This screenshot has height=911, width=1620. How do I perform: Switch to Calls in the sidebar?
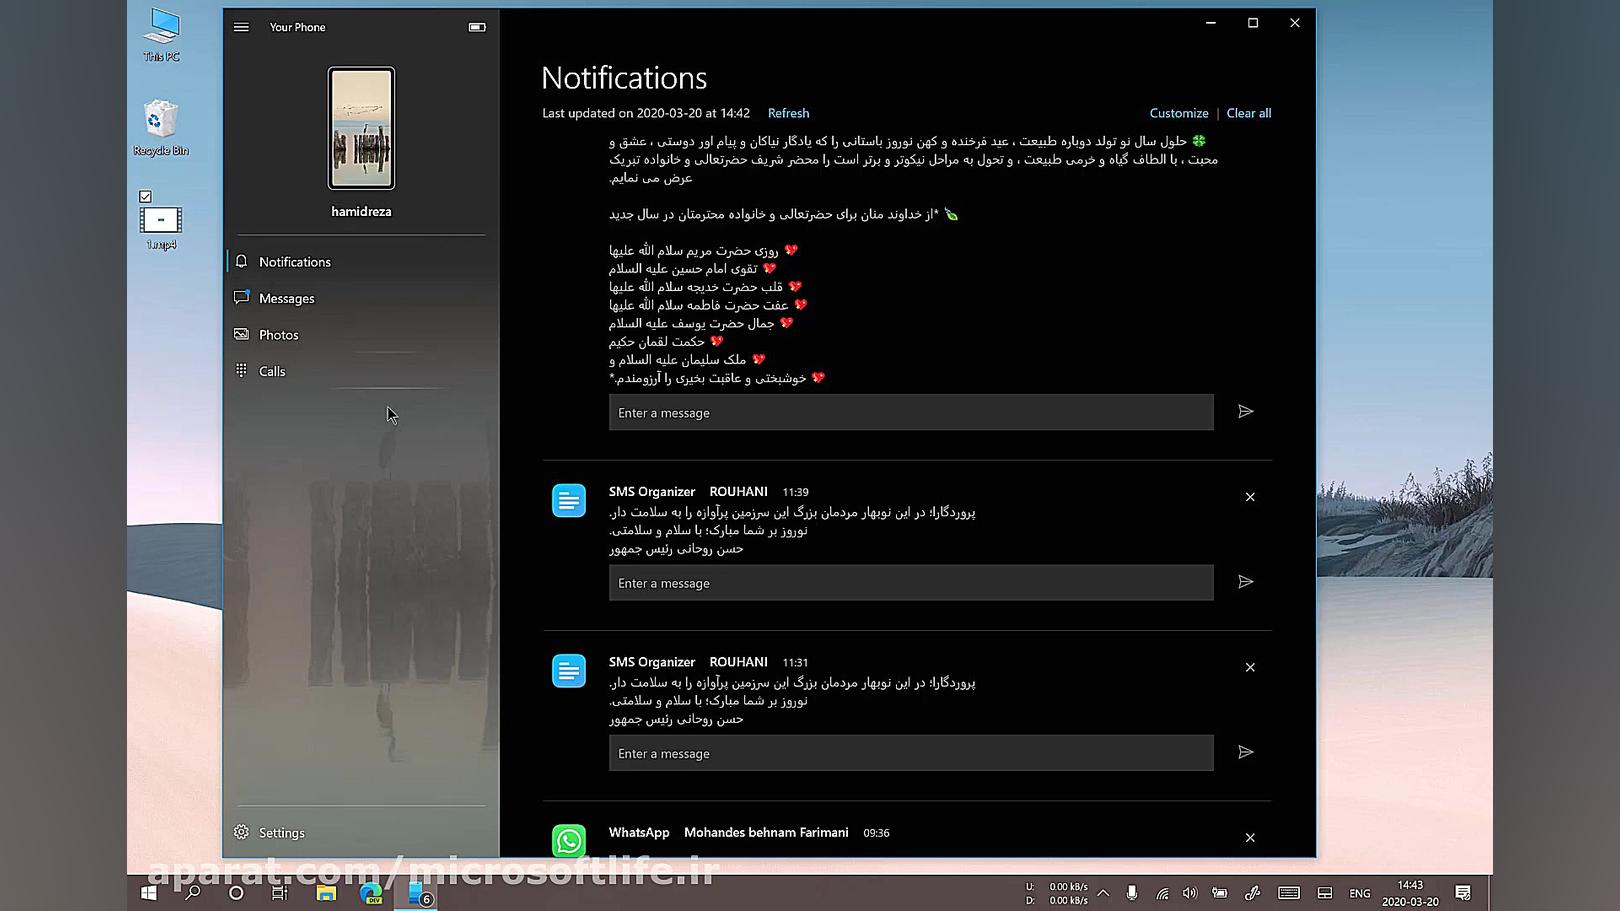(x=361, y=371)
